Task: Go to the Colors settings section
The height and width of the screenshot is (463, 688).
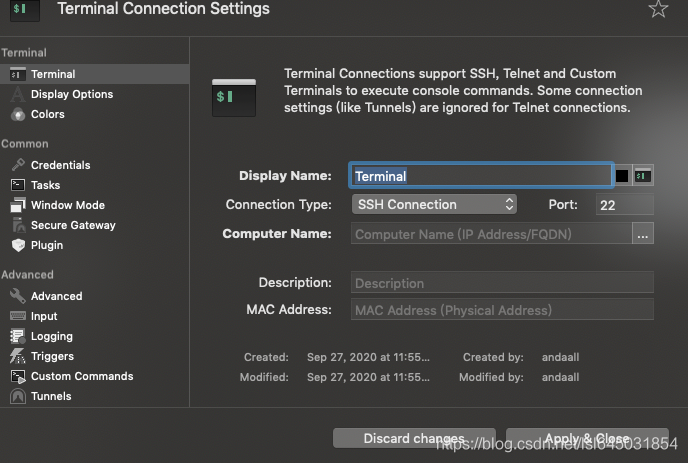Action: tap(47, 114)
